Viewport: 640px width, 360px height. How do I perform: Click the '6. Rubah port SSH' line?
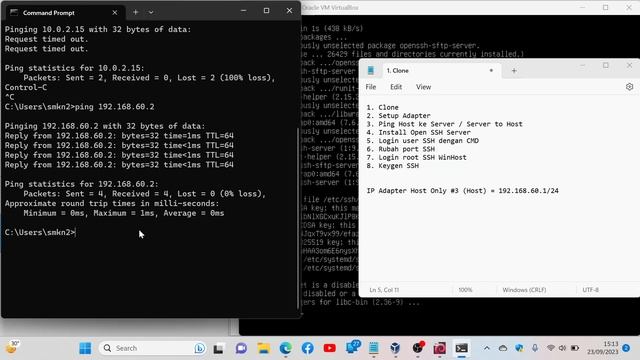(x=400, y=149)
